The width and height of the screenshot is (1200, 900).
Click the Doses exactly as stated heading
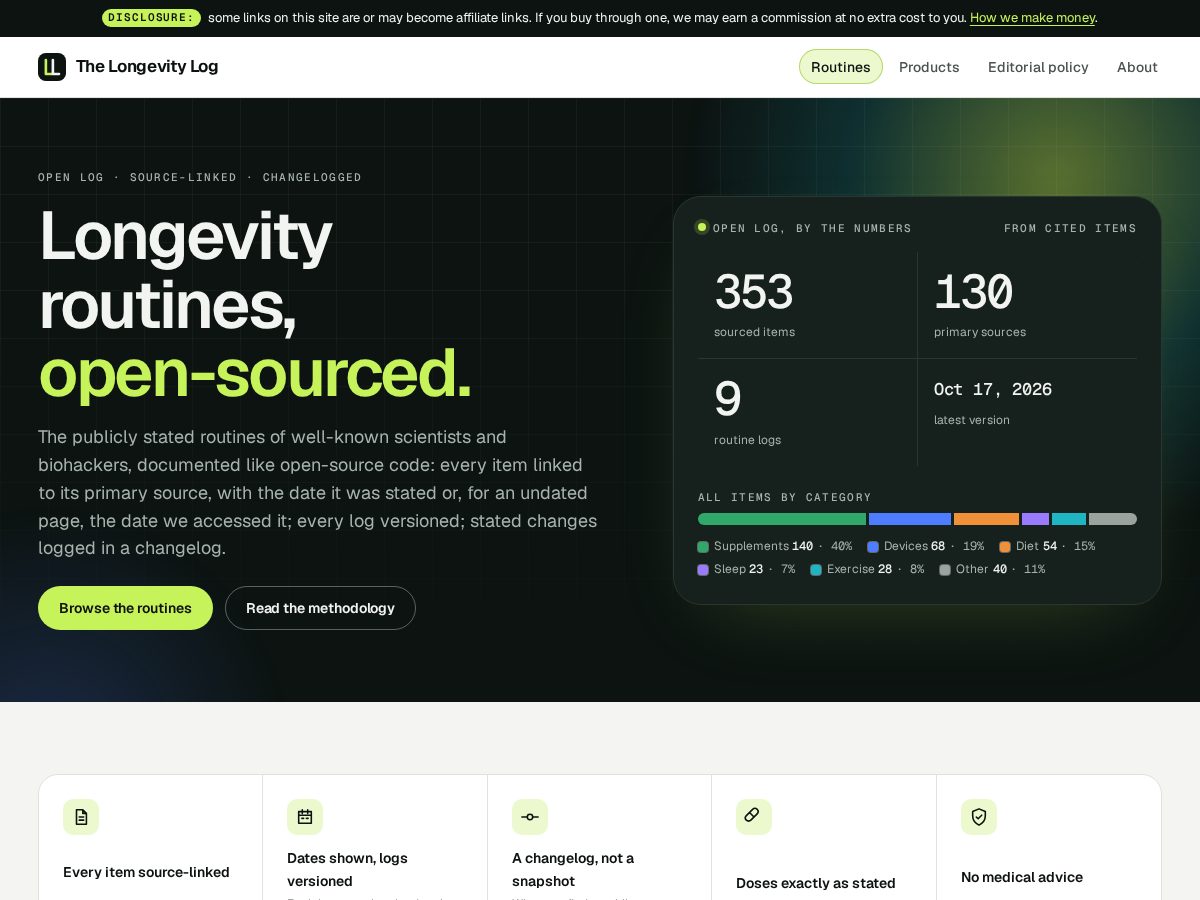click(x=816, y=883)
